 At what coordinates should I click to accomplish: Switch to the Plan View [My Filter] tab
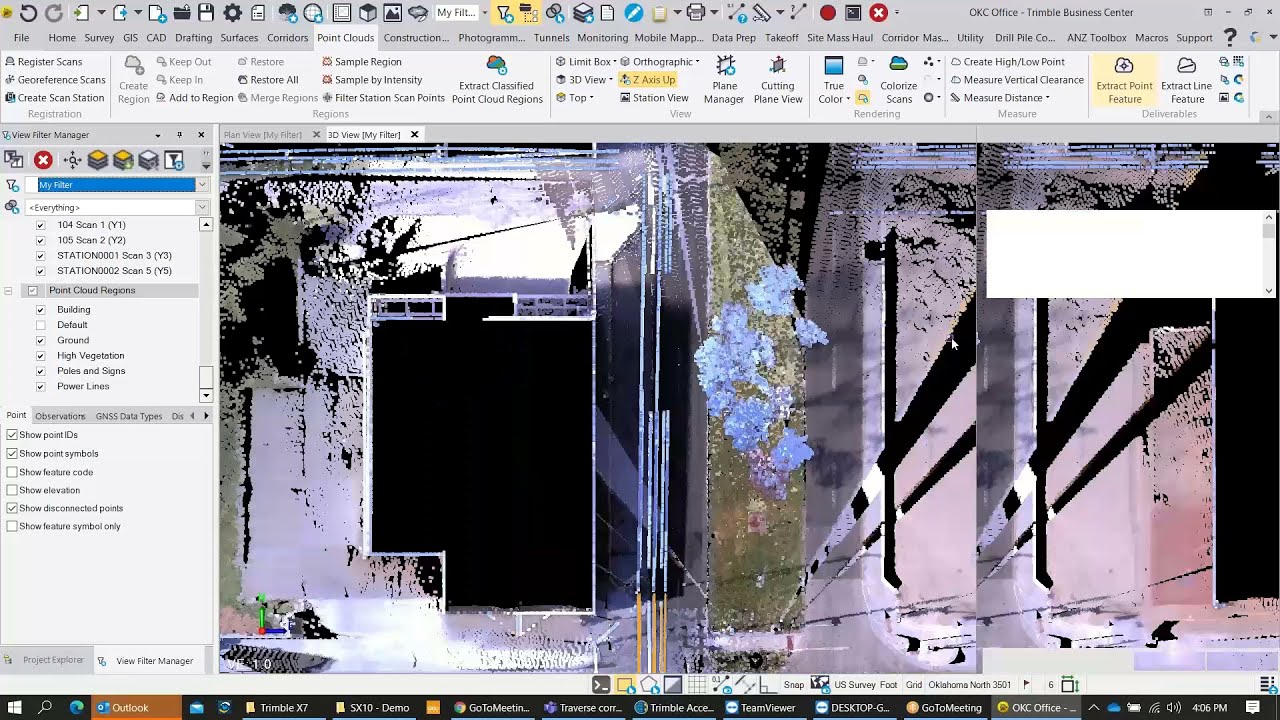point(263,135)
